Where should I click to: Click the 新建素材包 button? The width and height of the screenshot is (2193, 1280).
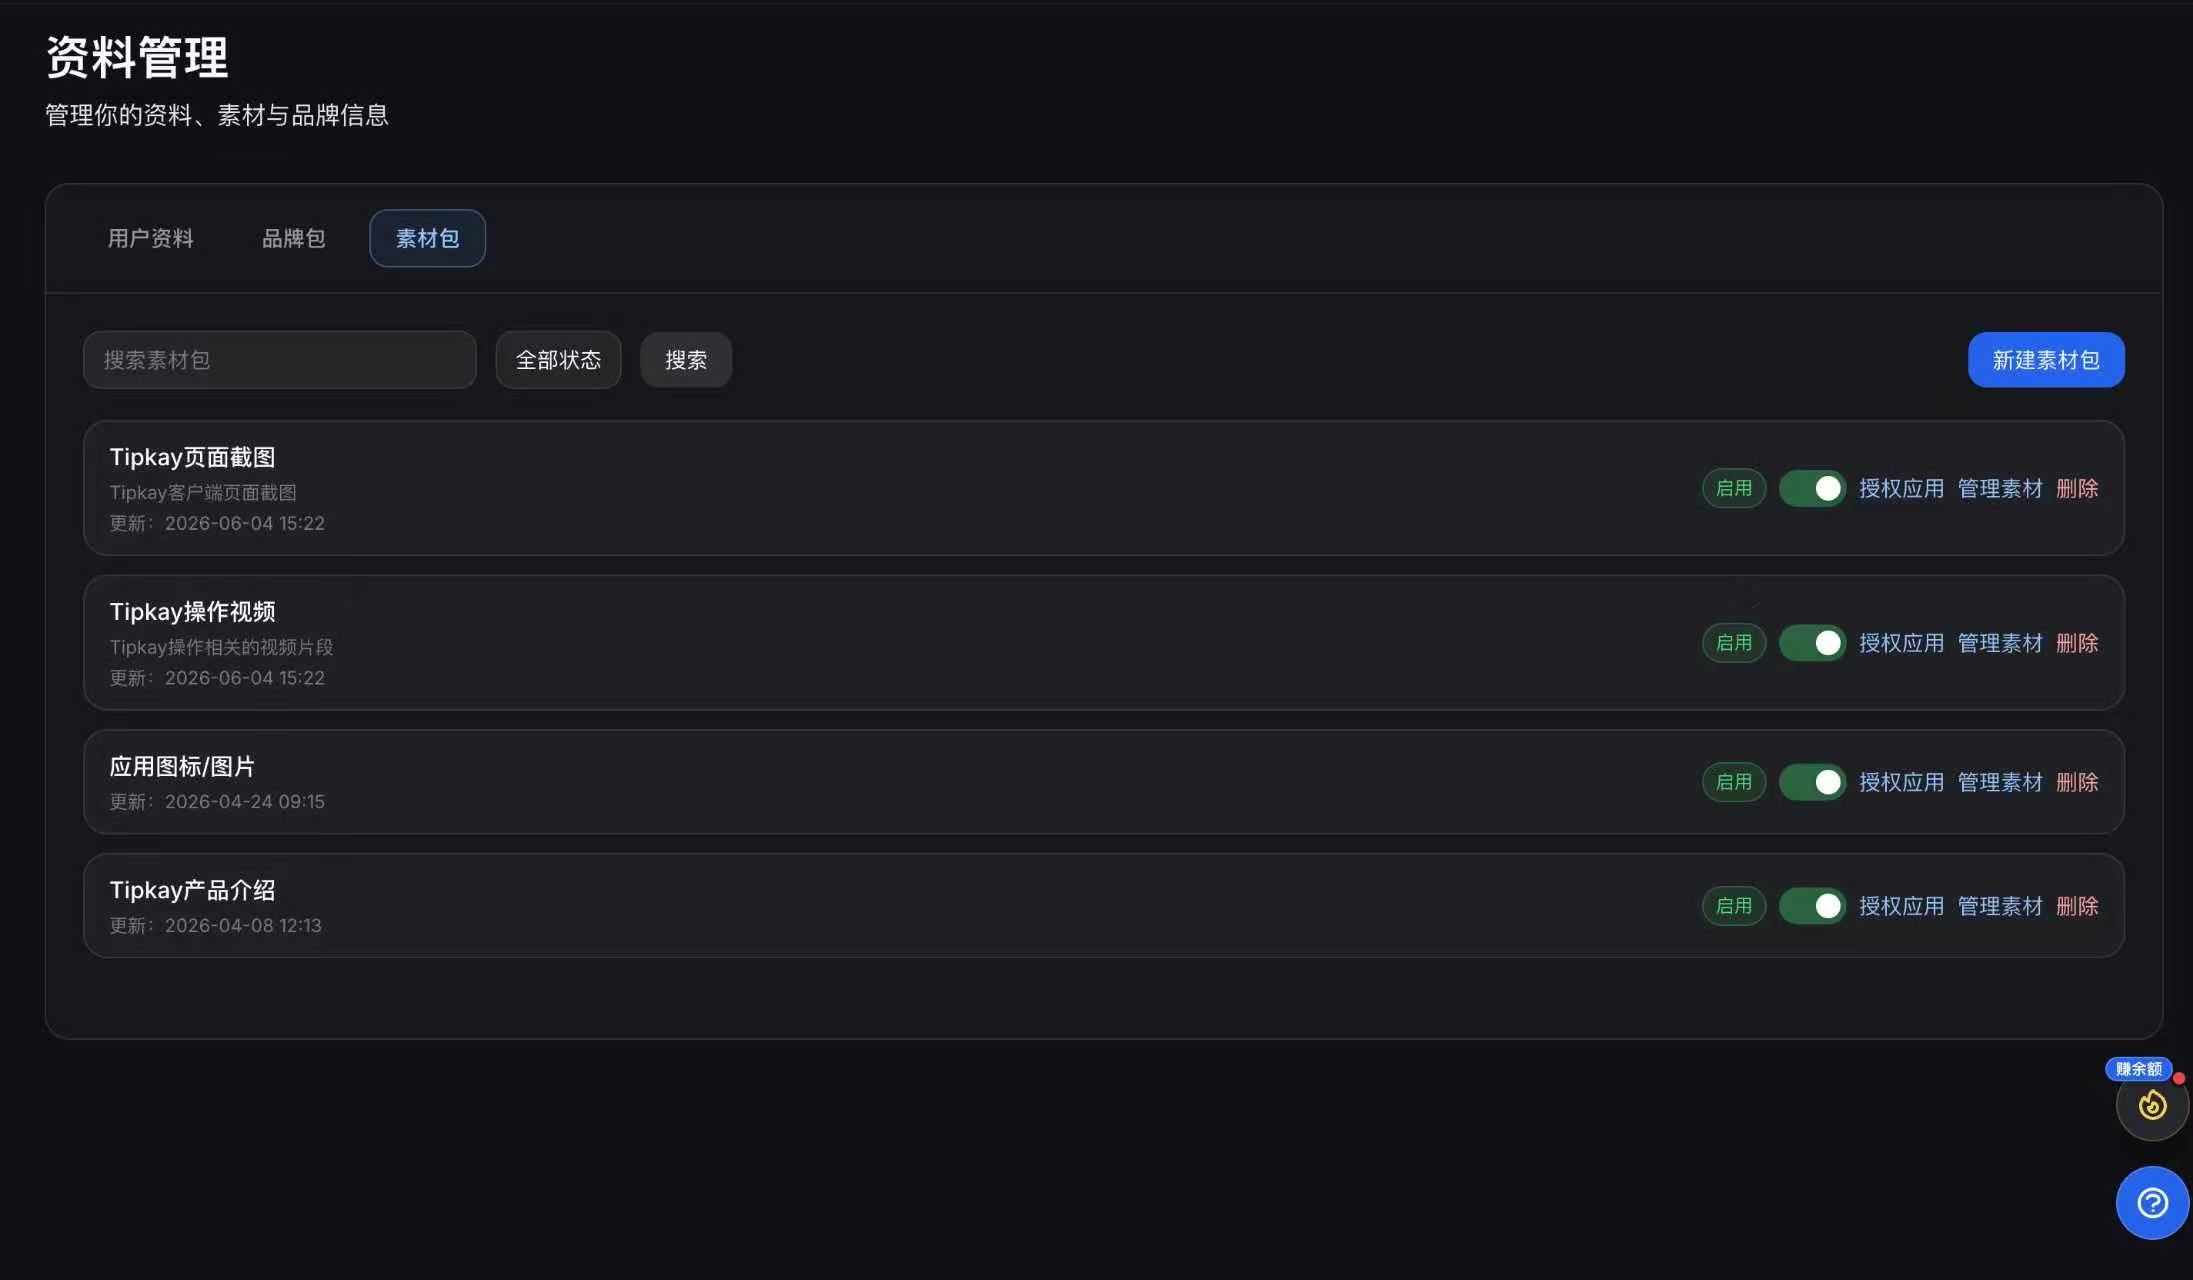[2046, 360]
